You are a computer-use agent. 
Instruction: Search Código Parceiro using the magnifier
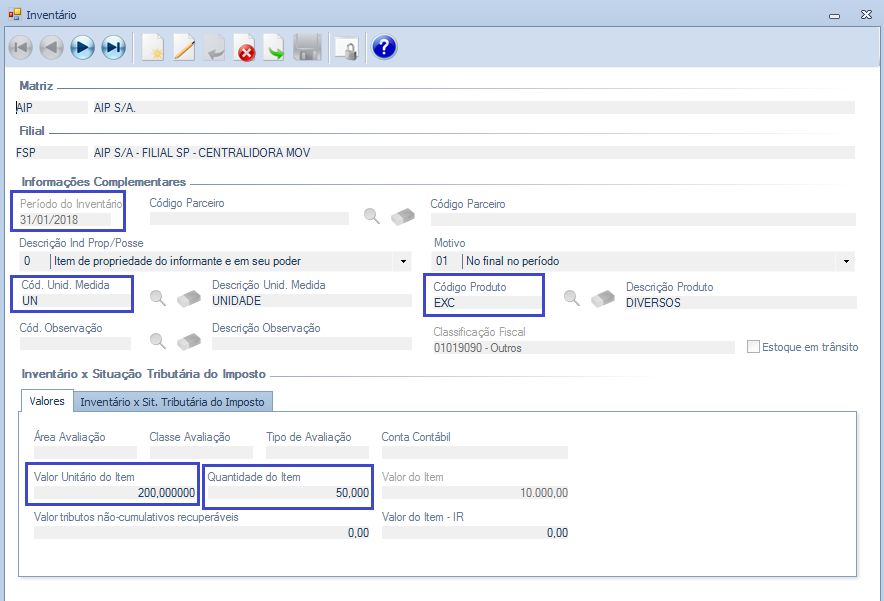click(371, 215)
